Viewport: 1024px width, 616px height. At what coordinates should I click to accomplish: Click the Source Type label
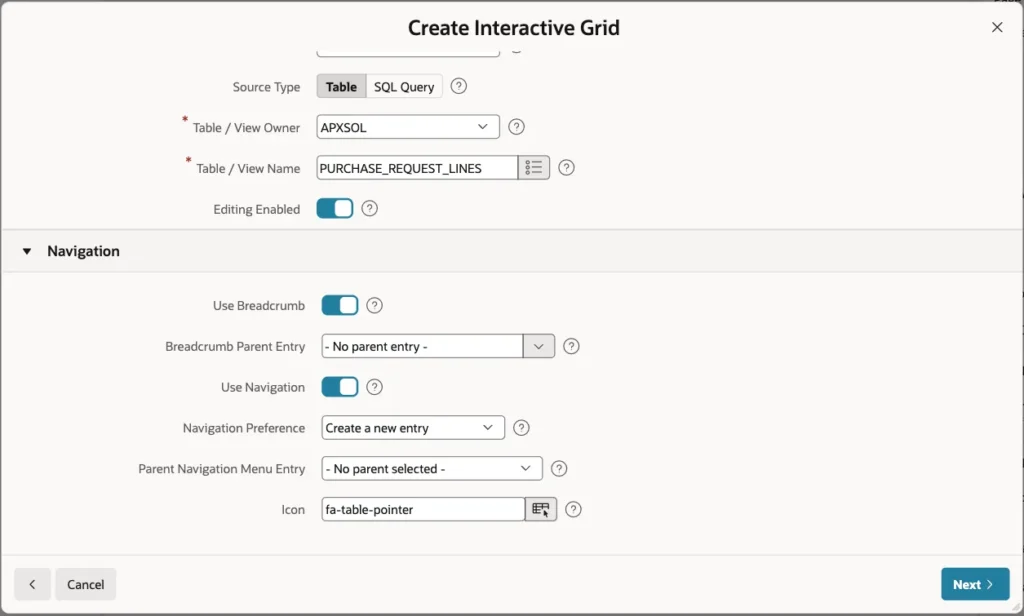[x=266, y=87]
